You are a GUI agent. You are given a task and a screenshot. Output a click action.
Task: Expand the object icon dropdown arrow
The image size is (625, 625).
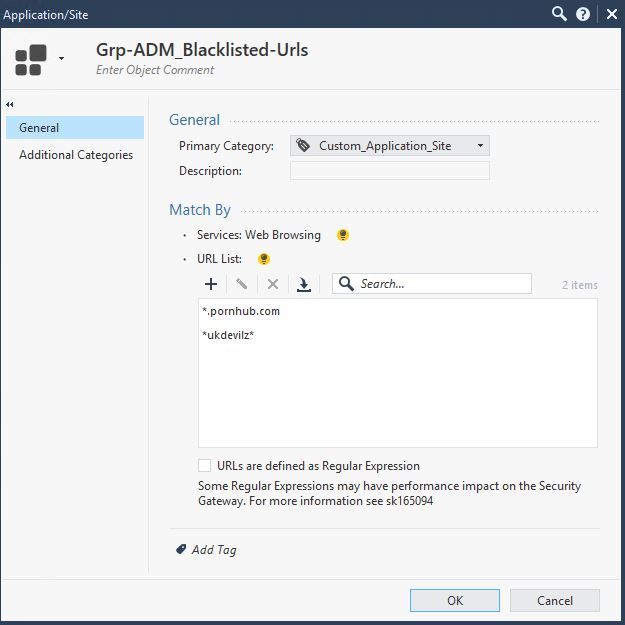click(61, 59)
